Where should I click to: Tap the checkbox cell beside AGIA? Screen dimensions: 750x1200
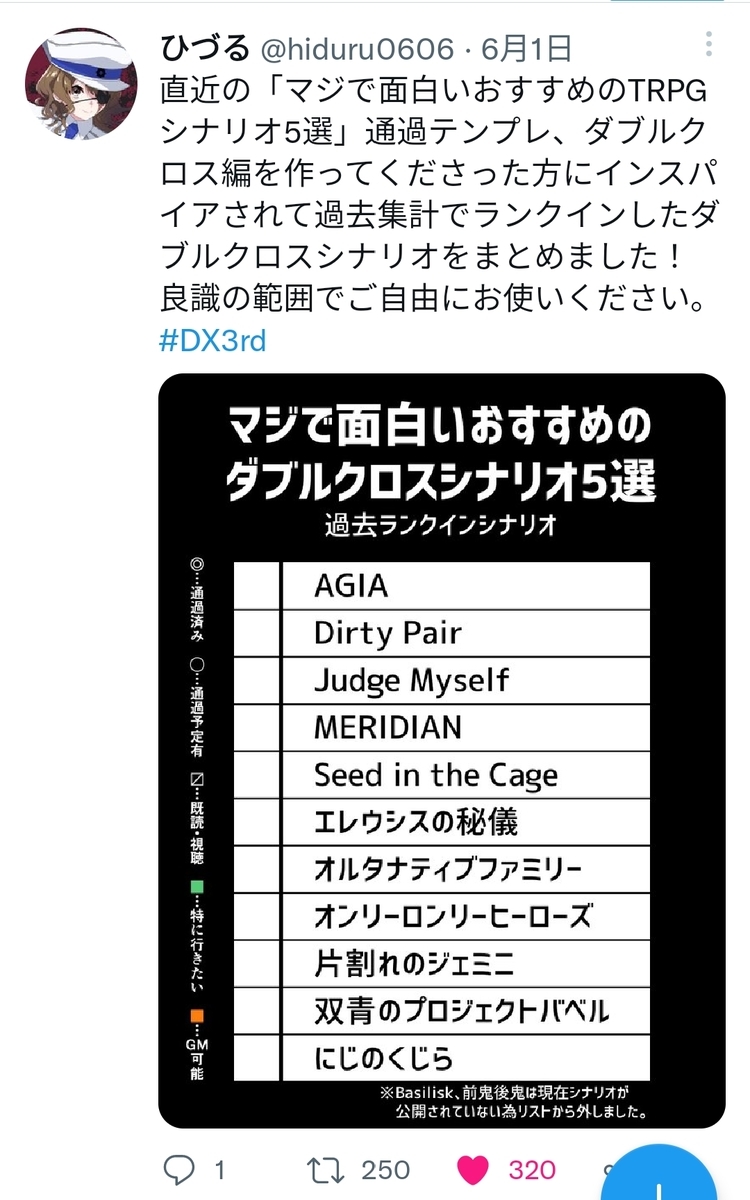[x=257, y=586]
